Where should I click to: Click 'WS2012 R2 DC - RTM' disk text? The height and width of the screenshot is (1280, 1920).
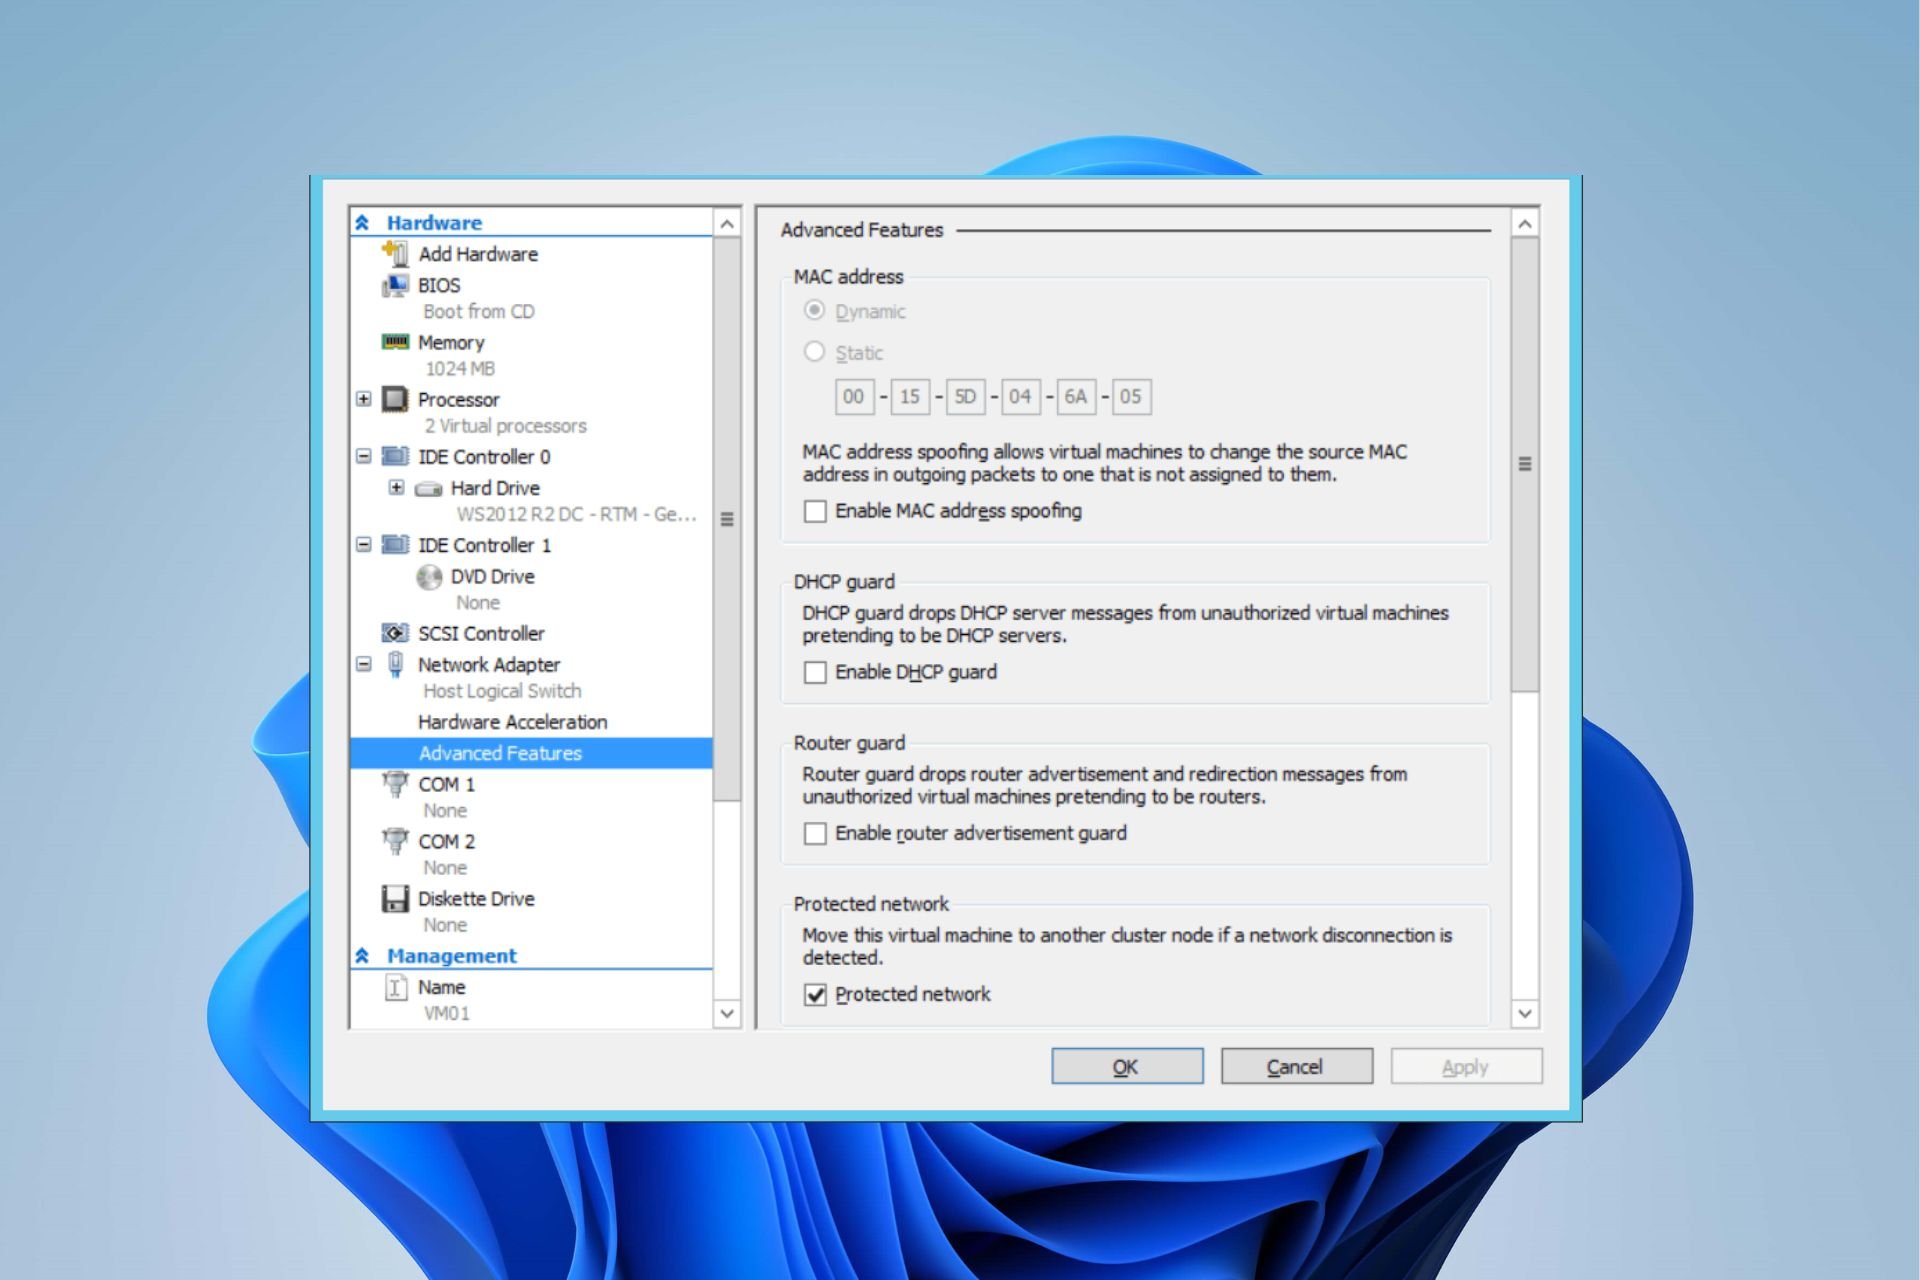[x=576, y=514]
